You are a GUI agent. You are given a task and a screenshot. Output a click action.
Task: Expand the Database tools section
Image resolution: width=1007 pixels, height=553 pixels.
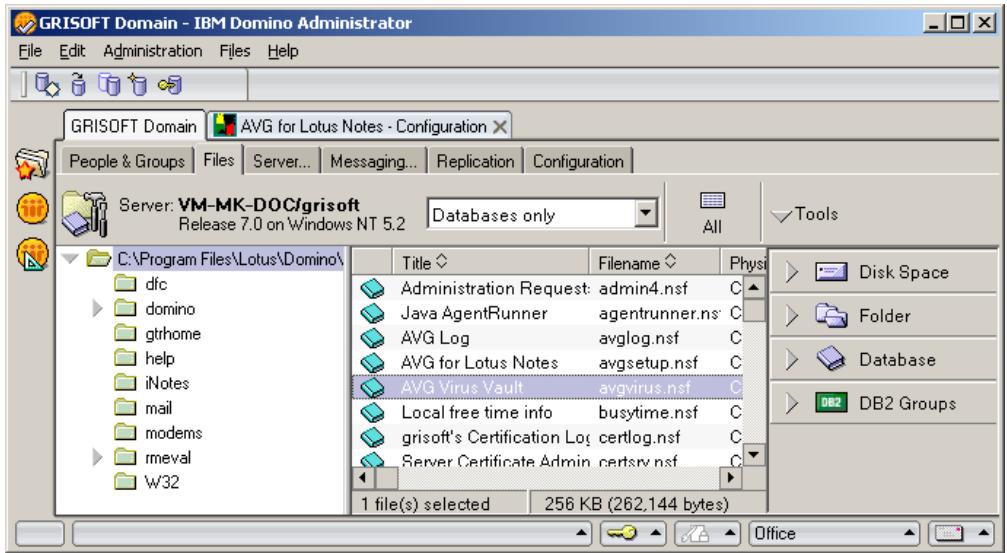point(791,360)
